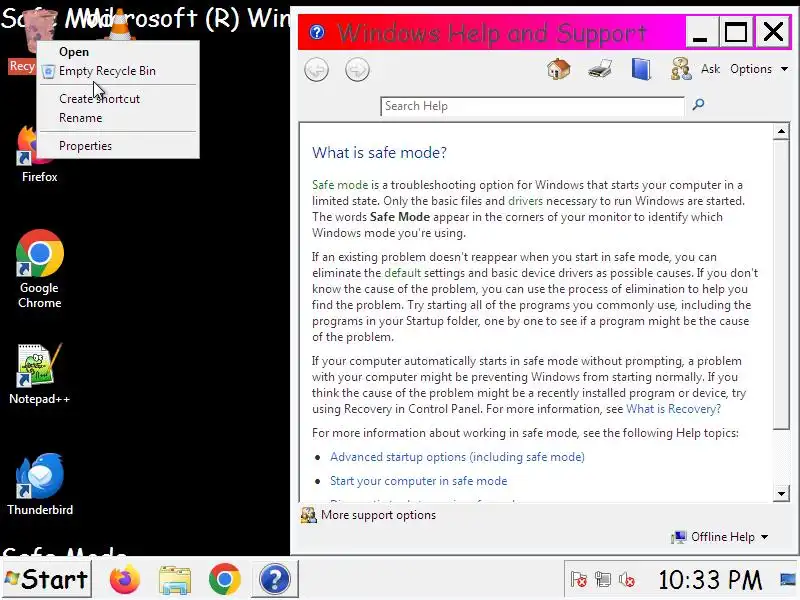The height and width of the screenshot is (600, 800).
Task: Select the Google Chrome desktop shortcut
Action: point(40,269)
